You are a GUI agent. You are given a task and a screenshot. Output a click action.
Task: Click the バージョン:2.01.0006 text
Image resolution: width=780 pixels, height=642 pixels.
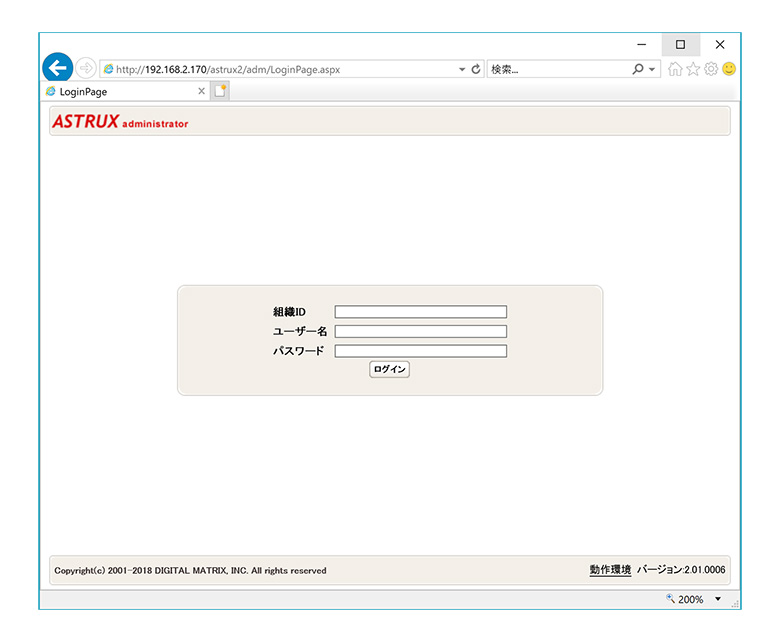click(681, 570)
